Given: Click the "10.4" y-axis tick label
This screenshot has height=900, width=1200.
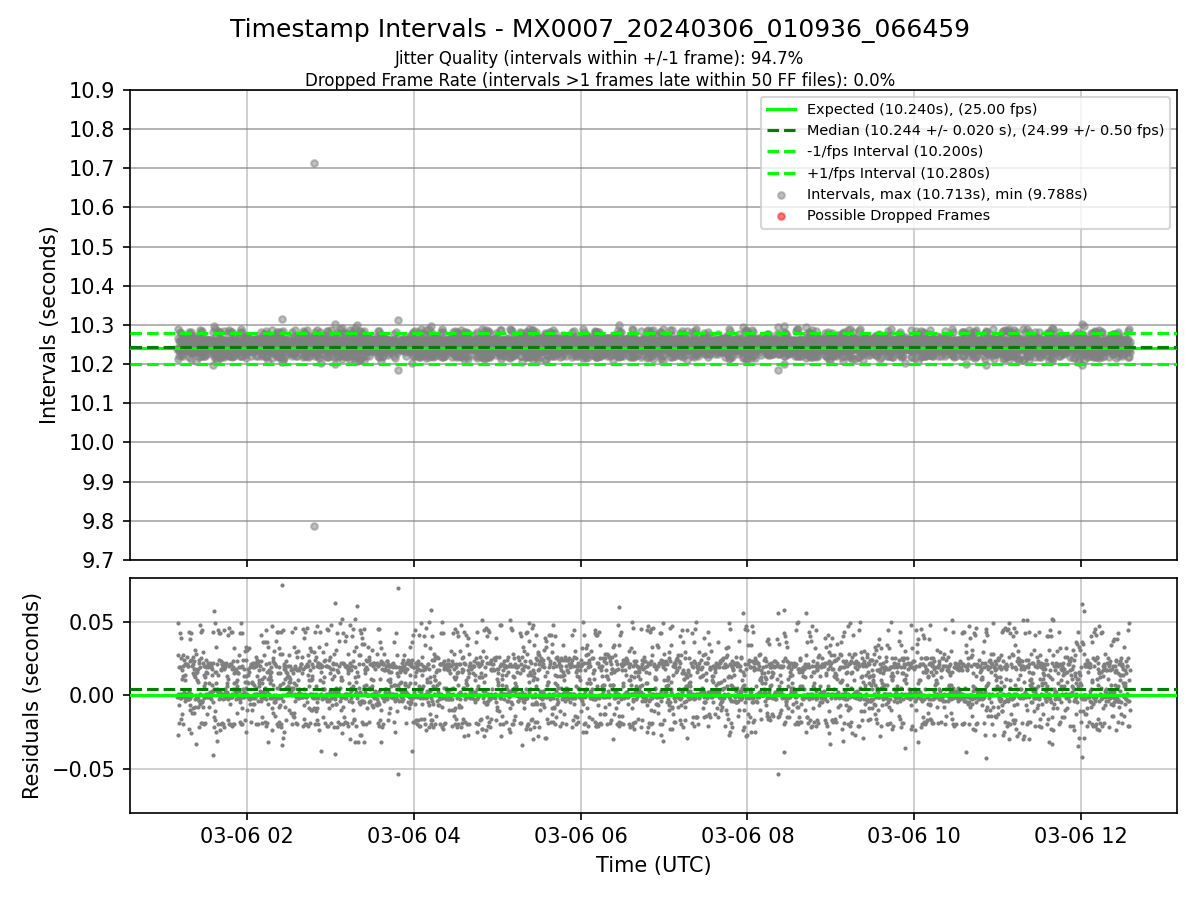Looking at the screenshot, I should point(93,286).
